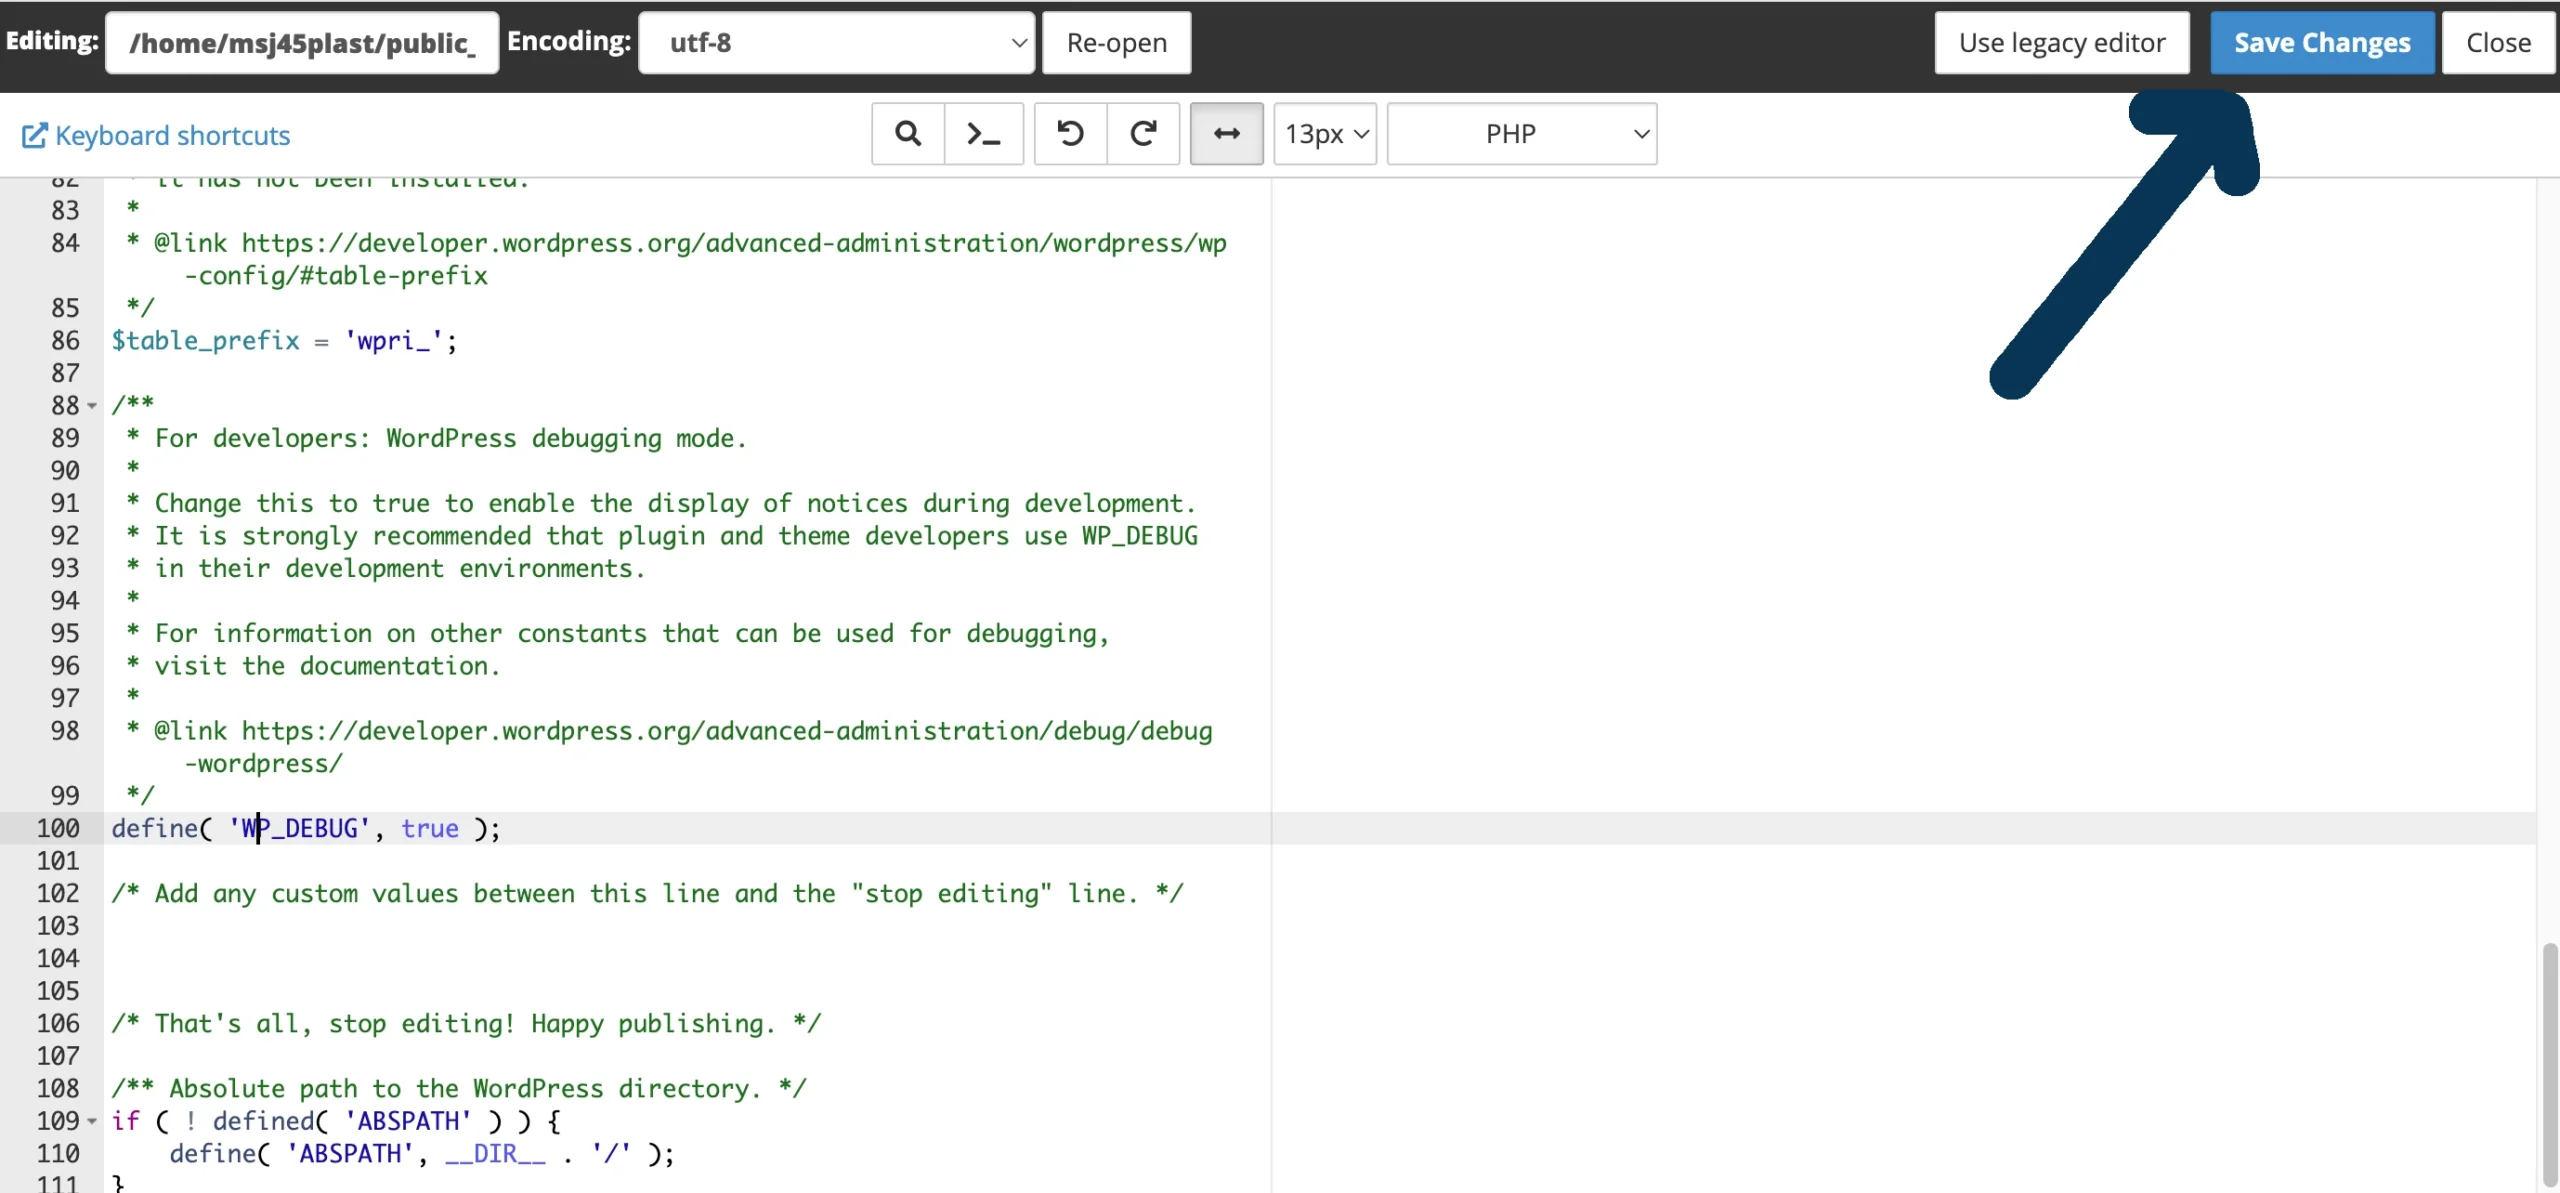
Task: Toggle the line wrap arrows button
Action: [1227, 134]
